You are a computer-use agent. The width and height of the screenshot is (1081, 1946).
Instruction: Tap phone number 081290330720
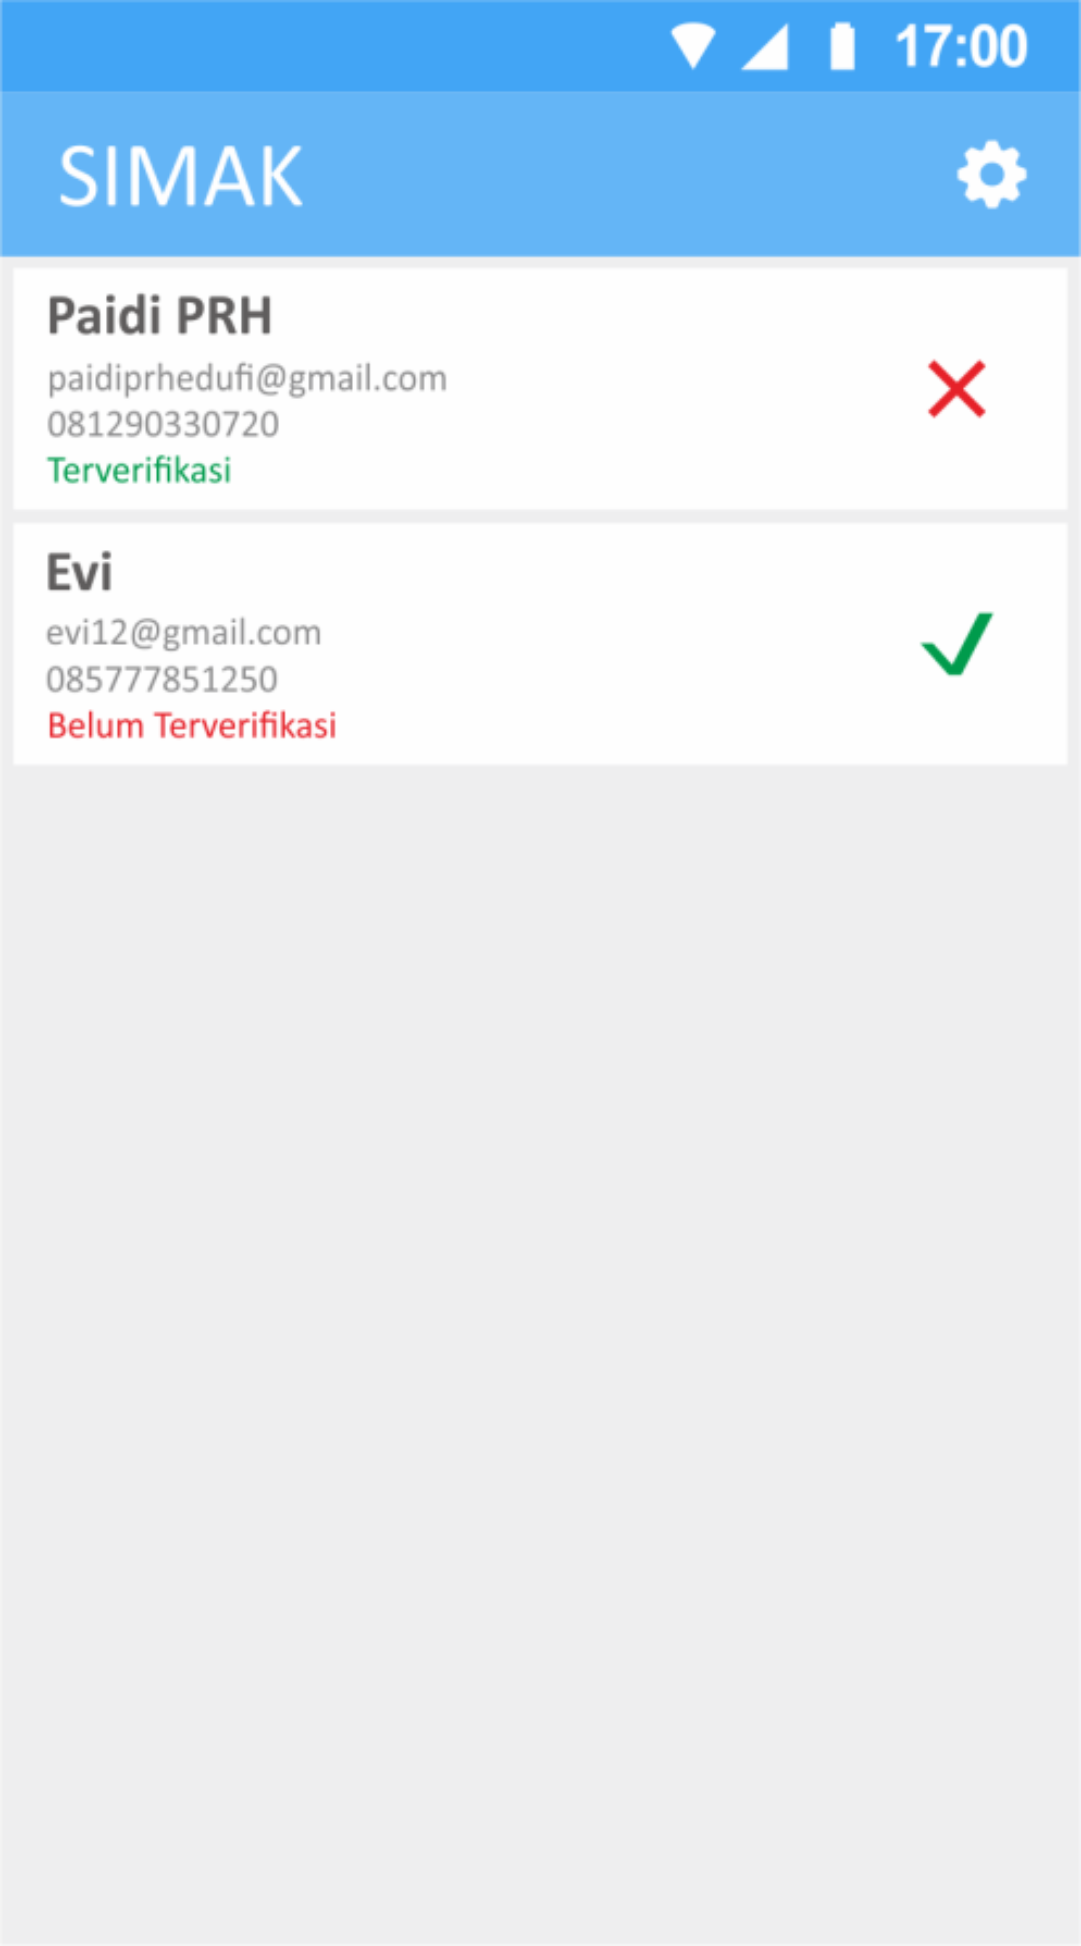pyautogui.click(x=163, y=424)
